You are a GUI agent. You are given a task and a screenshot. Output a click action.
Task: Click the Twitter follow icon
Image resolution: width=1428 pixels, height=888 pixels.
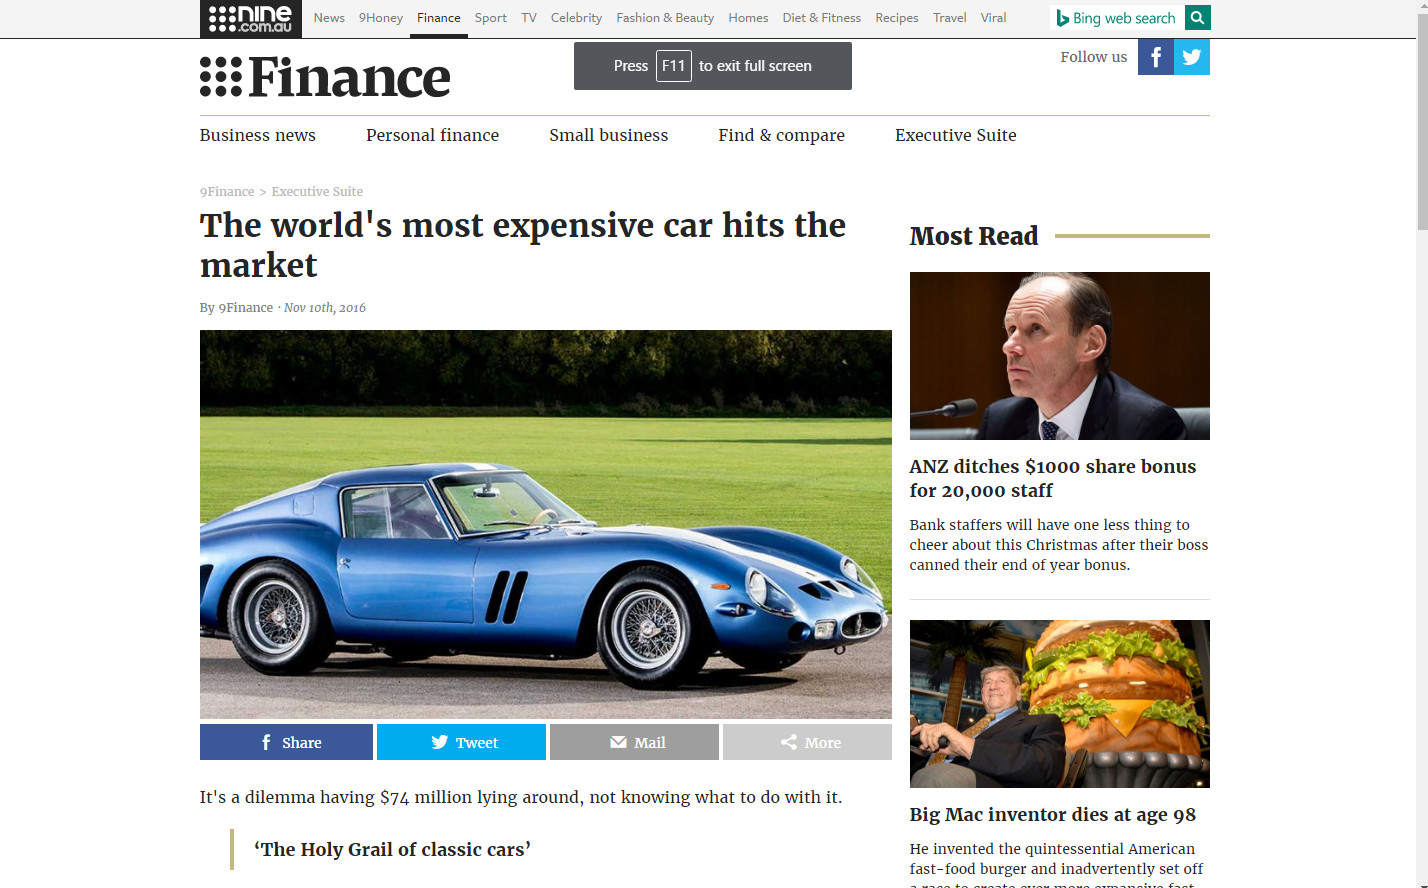click(x=1192, y=57)
